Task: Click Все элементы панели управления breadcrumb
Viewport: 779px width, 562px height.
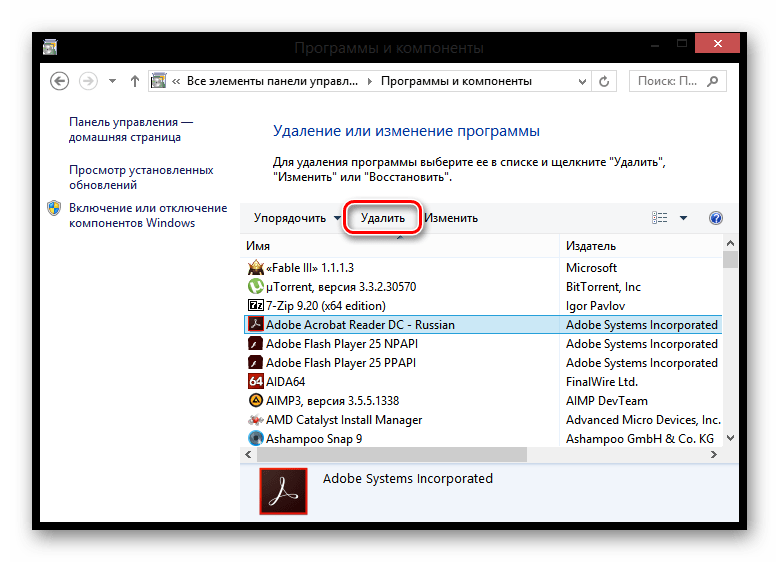Action: coord(272,81)
